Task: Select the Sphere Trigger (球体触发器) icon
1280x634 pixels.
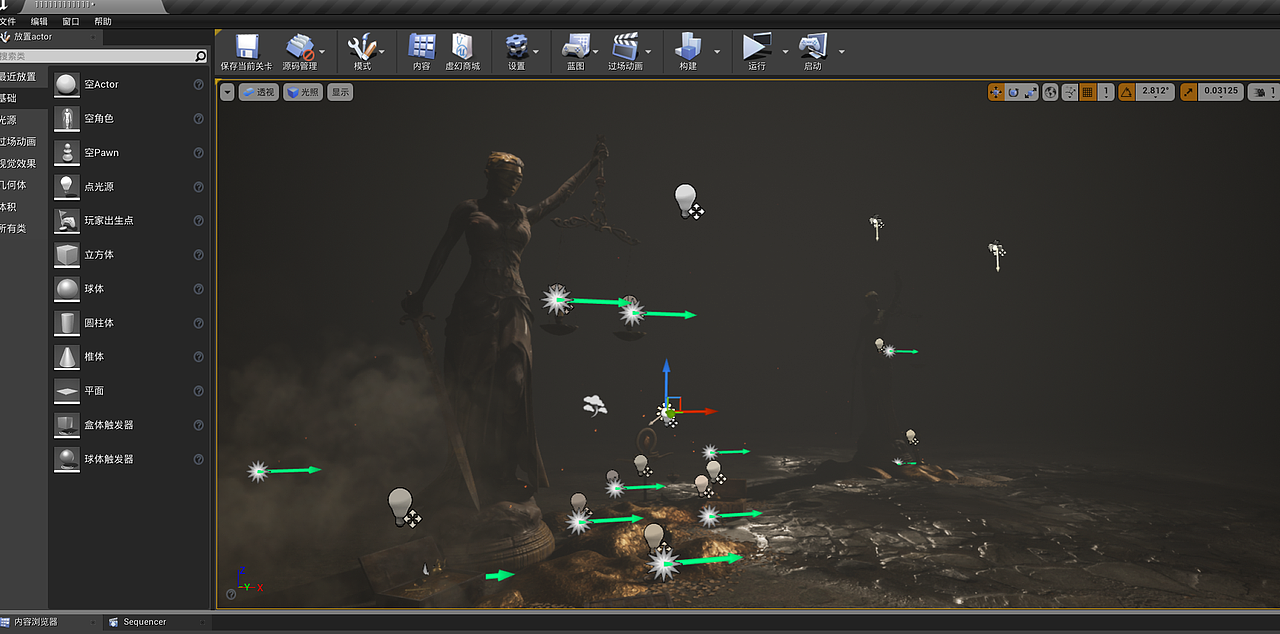Action: pos(67,458)
